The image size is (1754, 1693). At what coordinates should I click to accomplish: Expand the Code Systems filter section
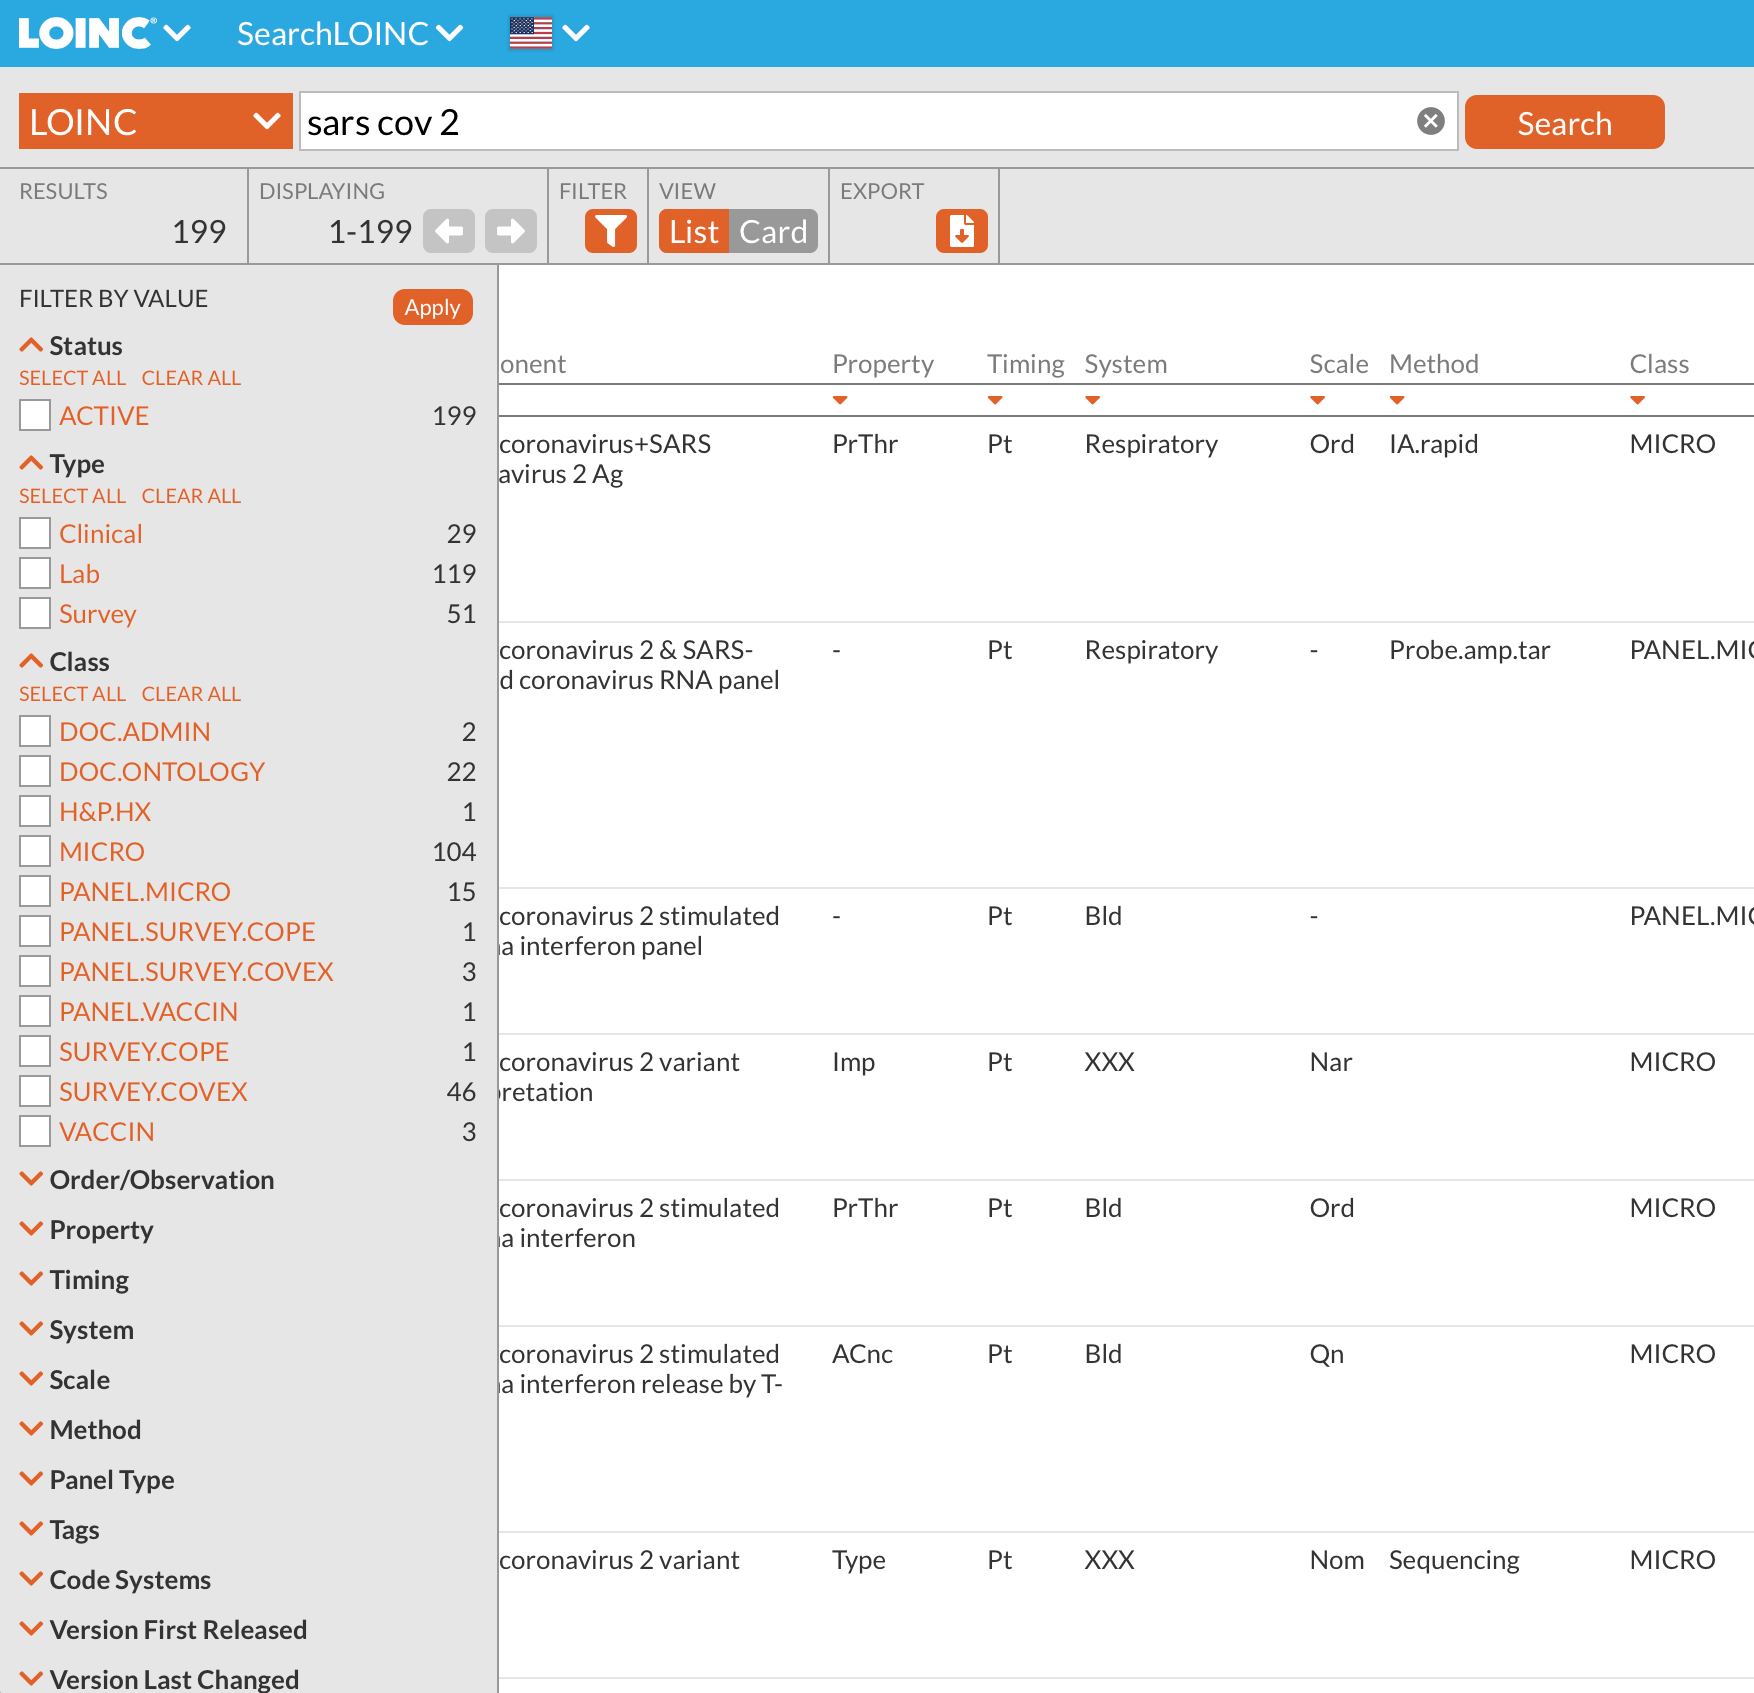tap(116, 1580)
